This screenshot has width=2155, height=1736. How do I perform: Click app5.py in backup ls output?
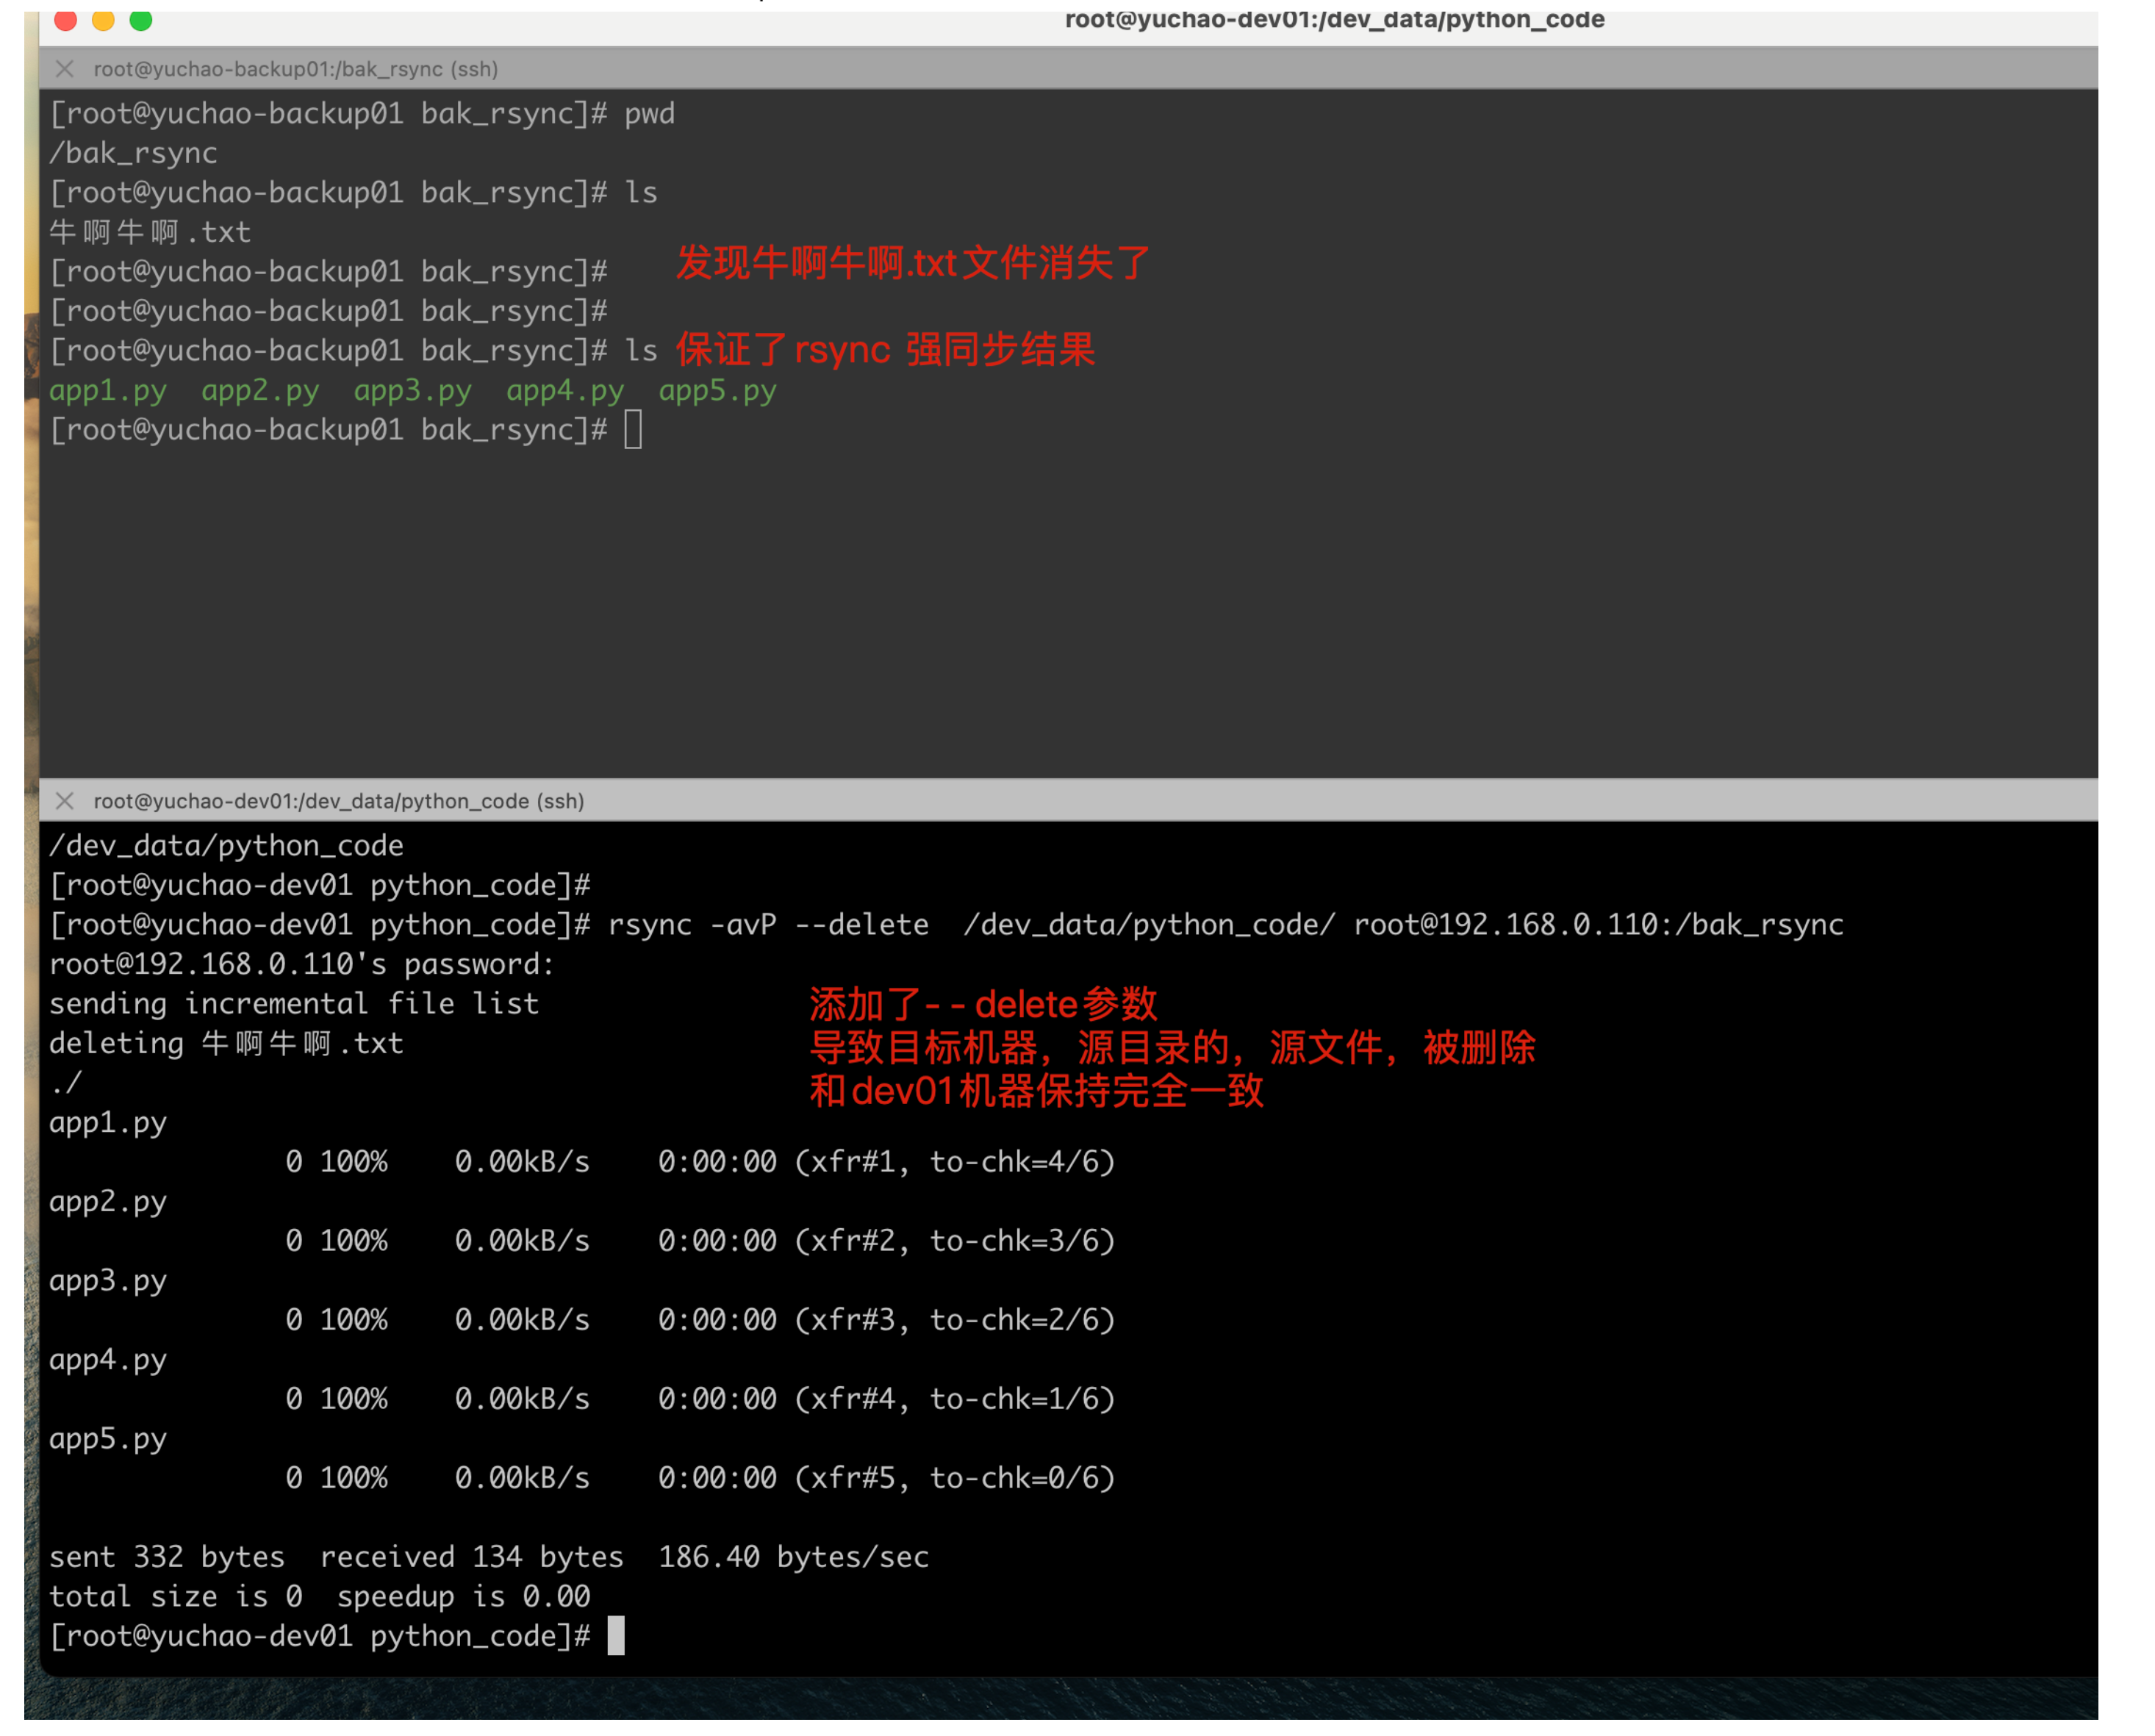(x=717, y=390)
